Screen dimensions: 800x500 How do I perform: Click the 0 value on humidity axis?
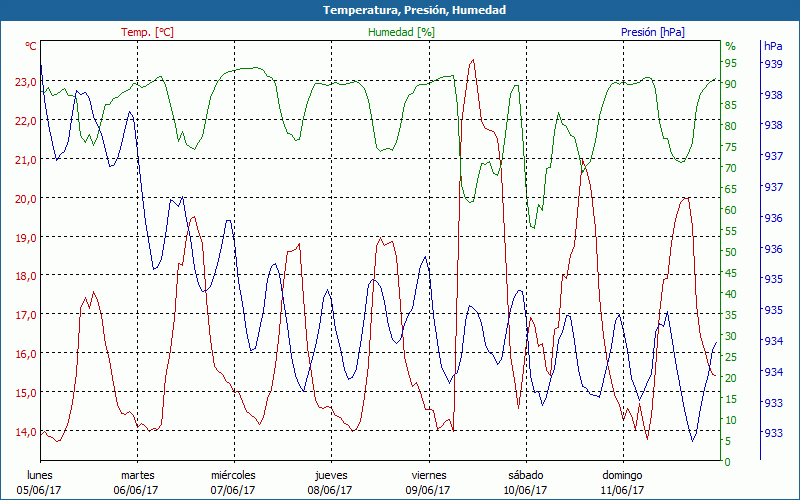tap(727, 462)
